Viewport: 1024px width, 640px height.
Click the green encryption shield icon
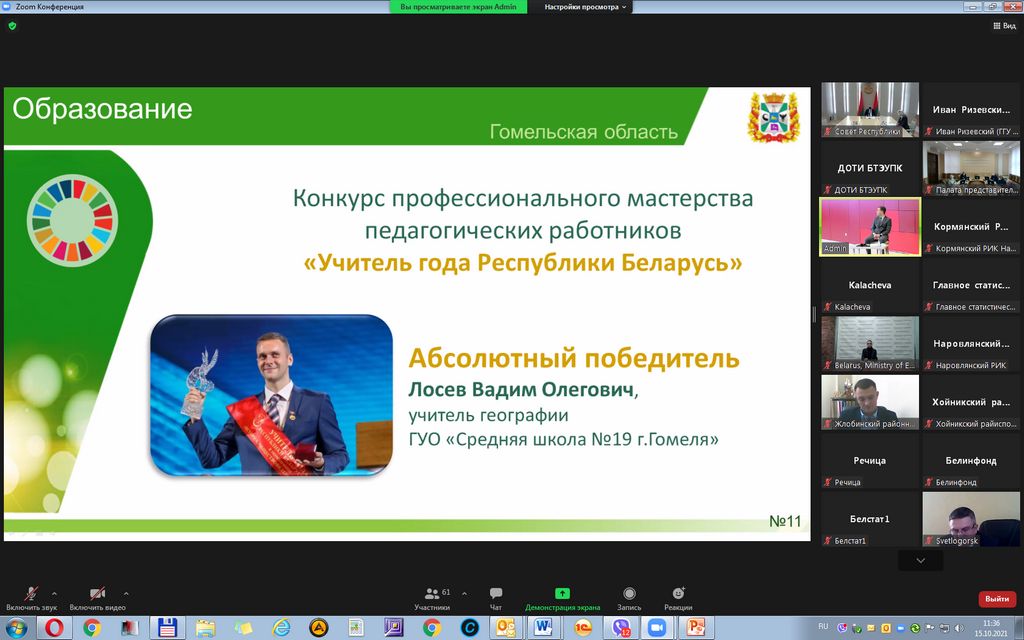[x=12, y=26]
